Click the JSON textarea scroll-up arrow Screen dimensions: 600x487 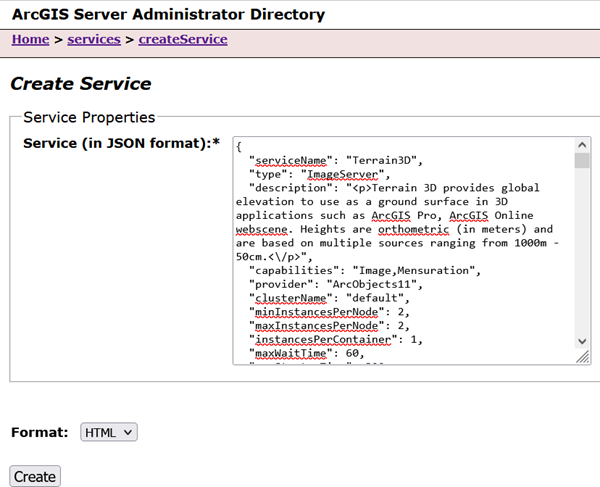point(582,145)
